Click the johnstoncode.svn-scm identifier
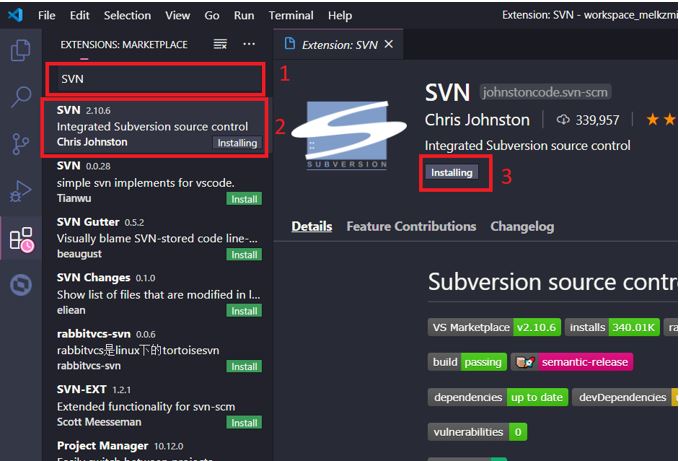Image resolution: width=679 pixels, height=461 pixels. coord(545,92)
